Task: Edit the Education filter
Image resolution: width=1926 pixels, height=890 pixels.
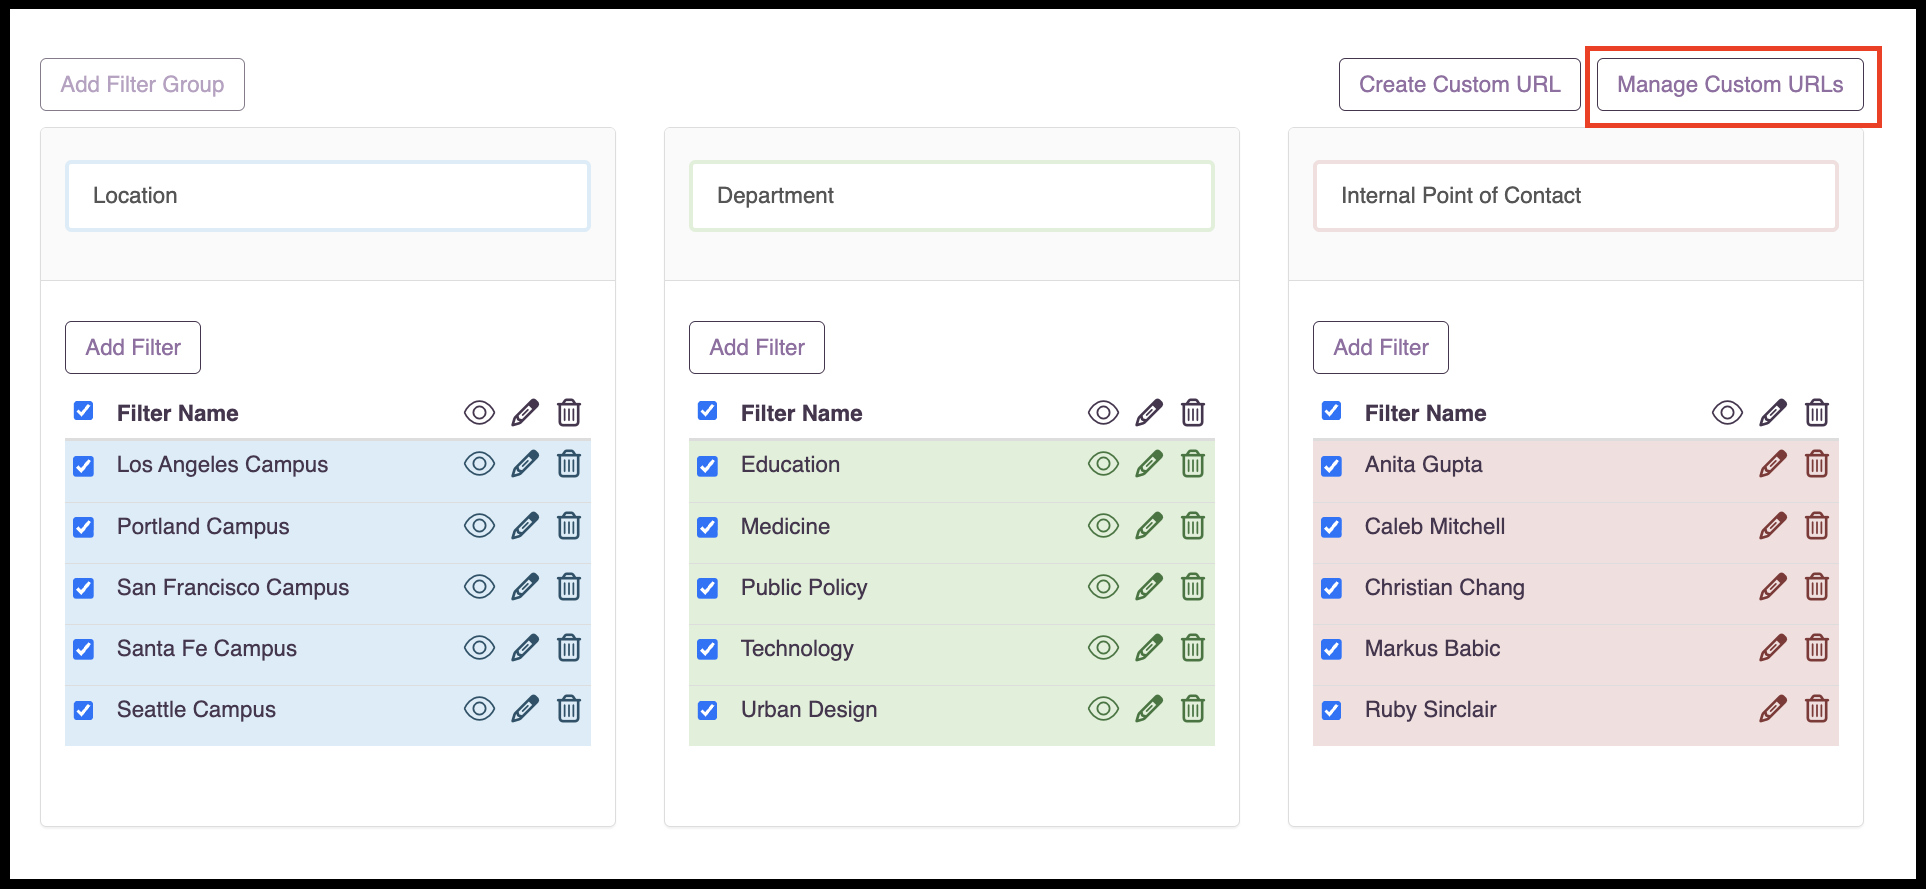Action: [1148, 464]
